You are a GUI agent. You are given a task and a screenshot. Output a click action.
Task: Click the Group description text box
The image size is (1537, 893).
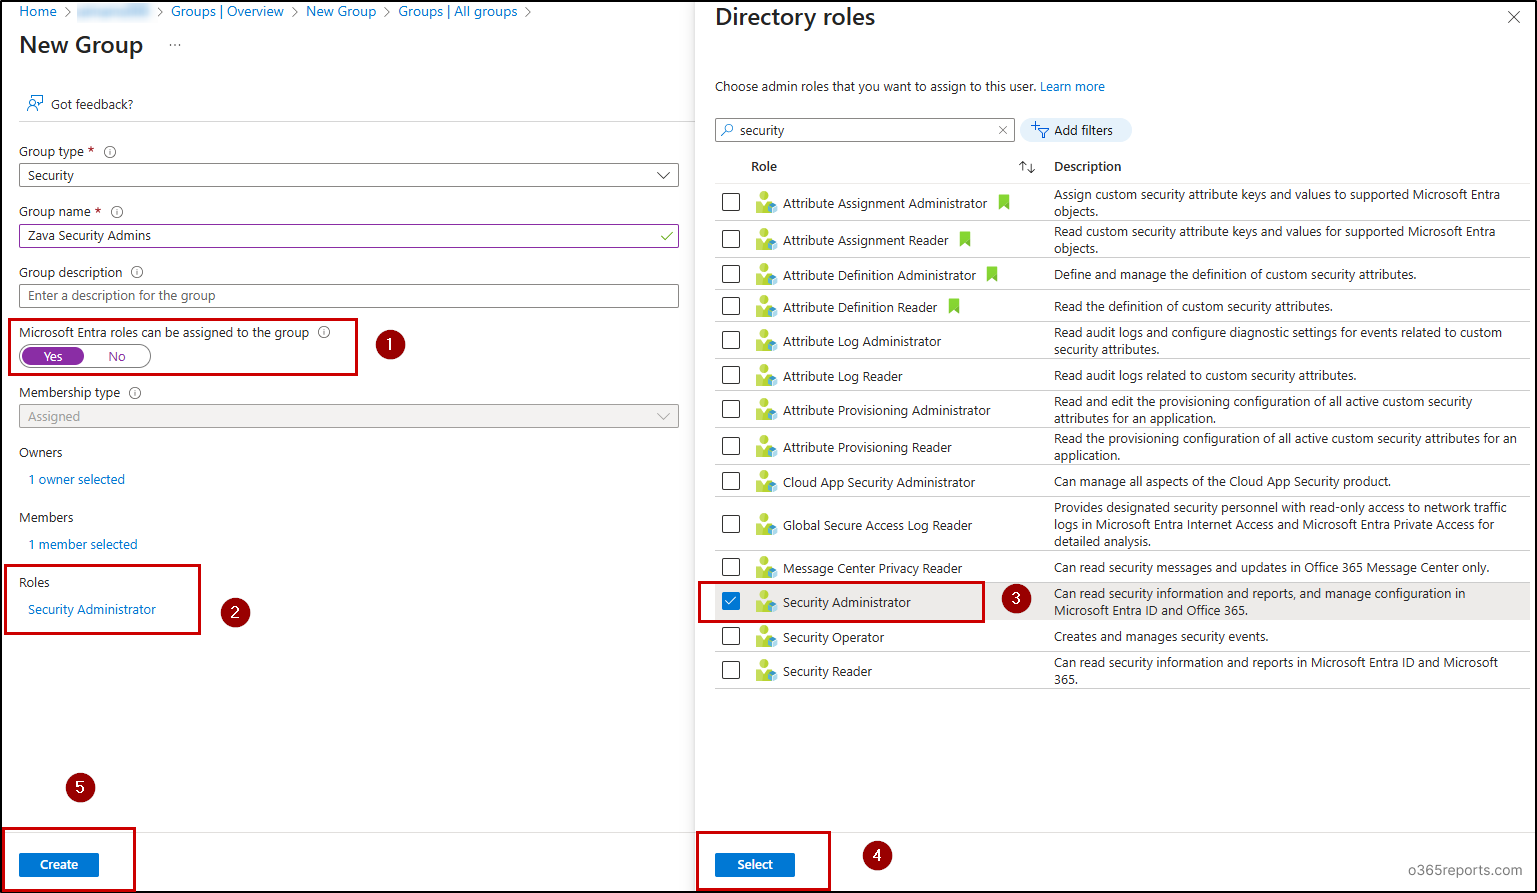pyautogui.click(x=349, y=296)
